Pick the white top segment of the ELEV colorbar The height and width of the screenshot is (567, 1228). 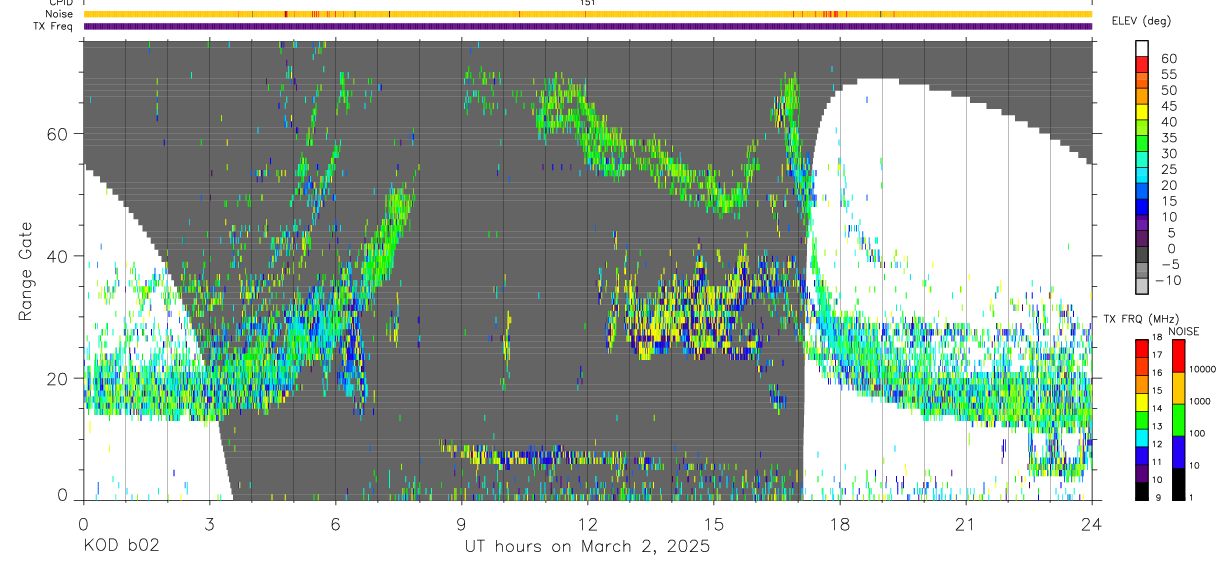[x=1142, y=48]
